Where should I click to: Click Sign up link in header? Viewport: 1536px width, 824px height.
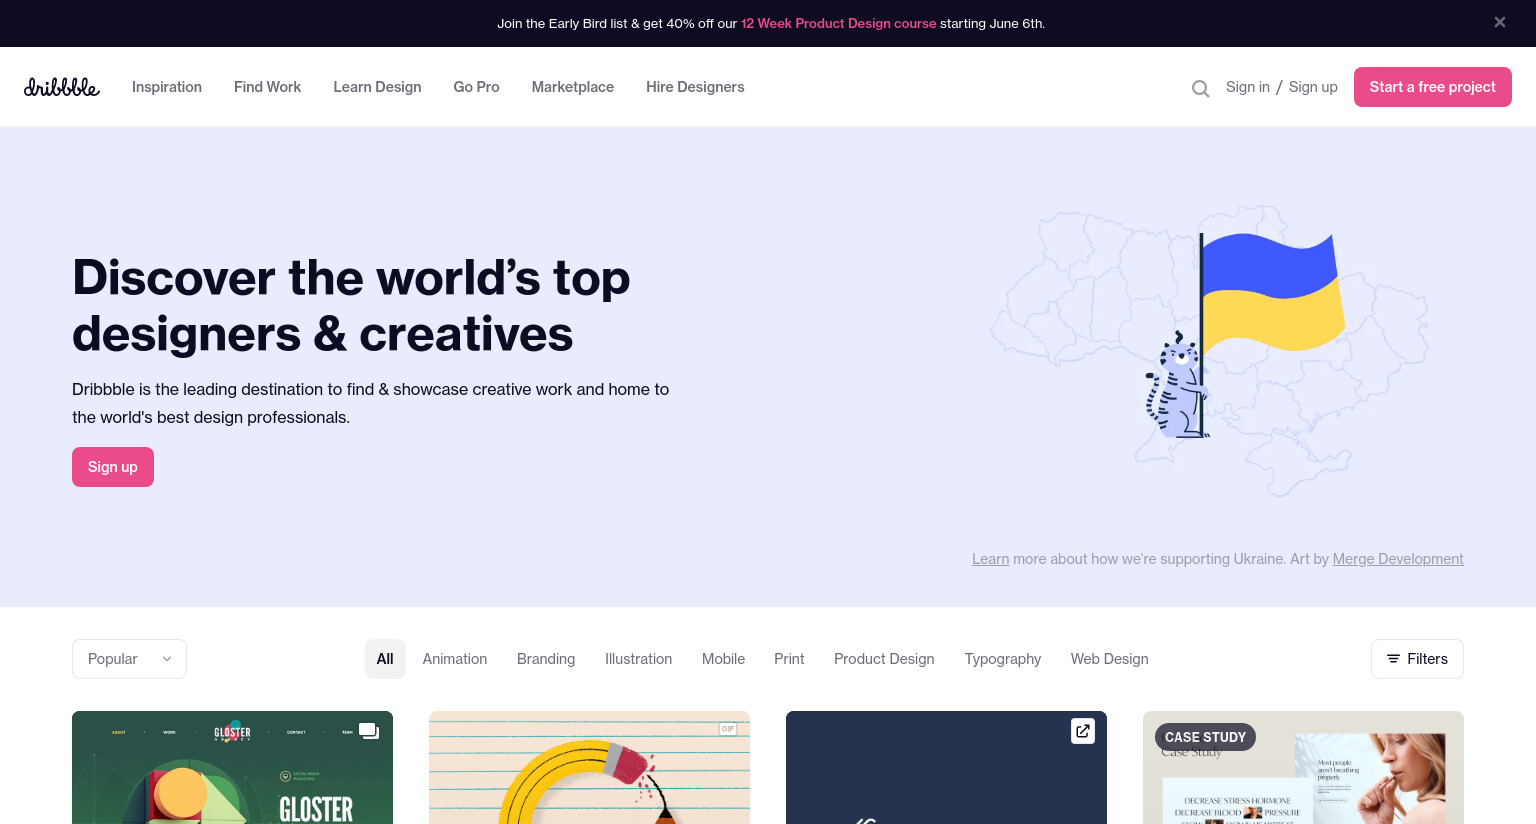[x=1313, y=87]
